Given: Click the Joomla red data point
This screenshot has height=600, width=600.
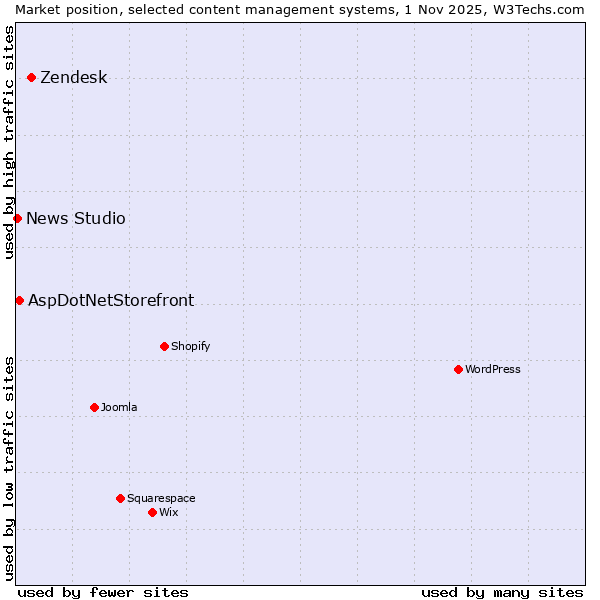Looking at the screenshot, I should (x=94, y=407).
